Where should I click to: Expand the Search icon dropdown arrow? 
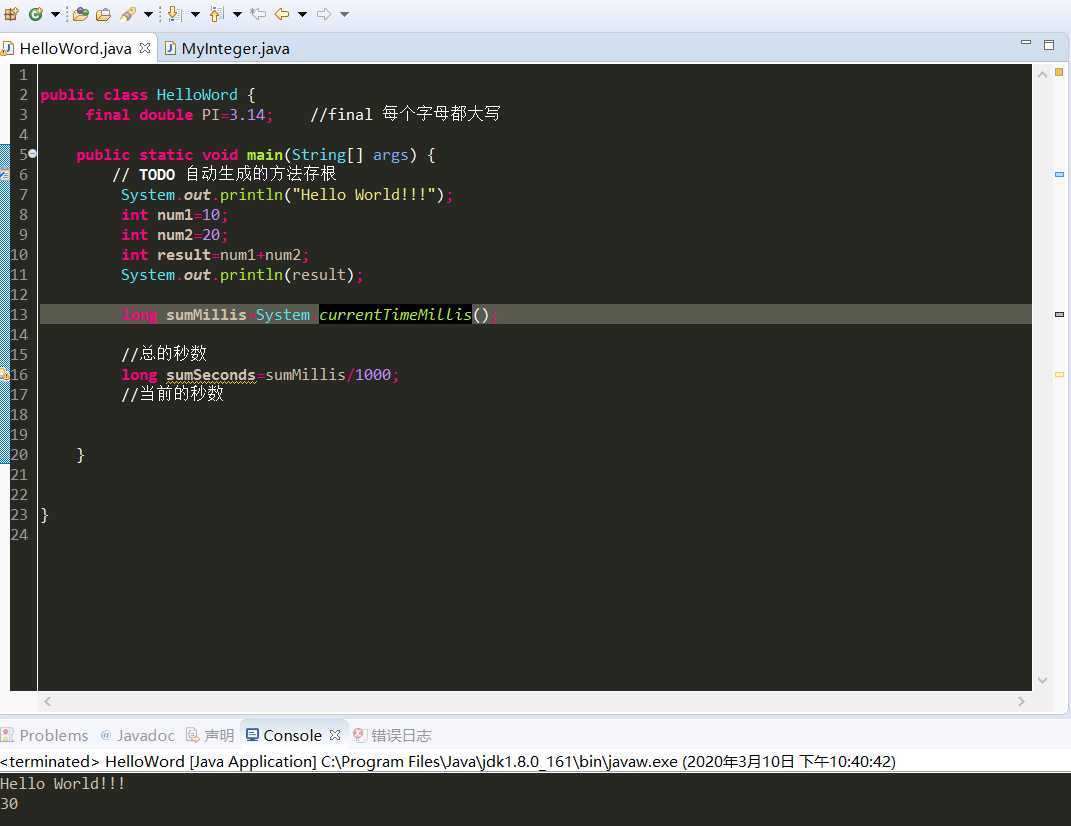148,14
